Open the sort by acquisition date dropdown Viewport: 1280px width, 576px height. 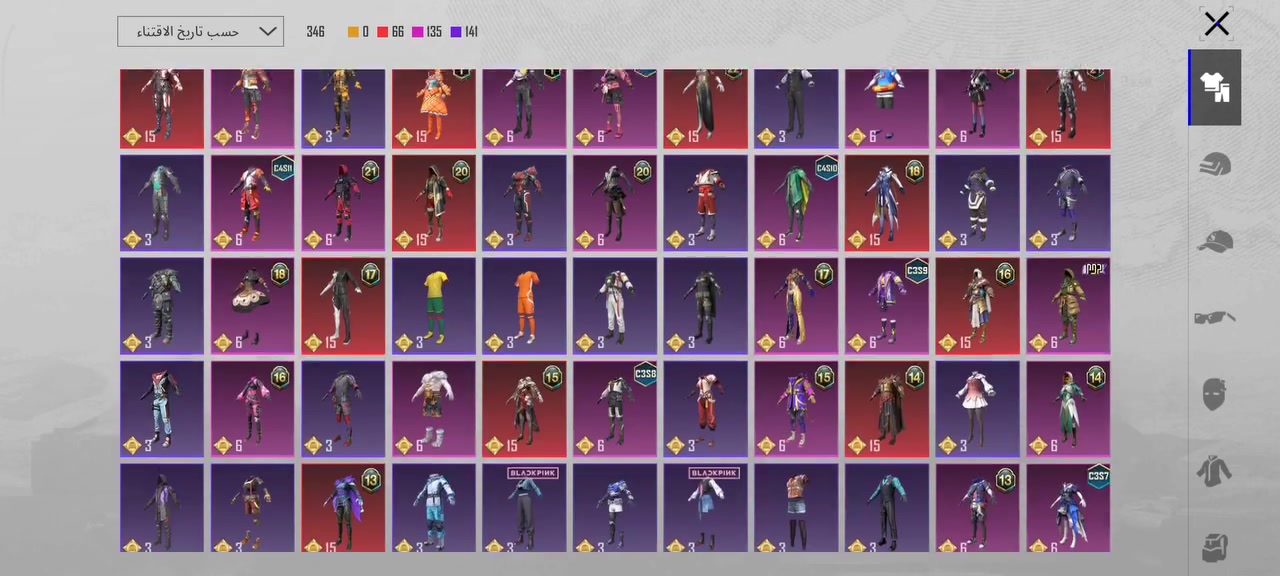tap(200, 31)
